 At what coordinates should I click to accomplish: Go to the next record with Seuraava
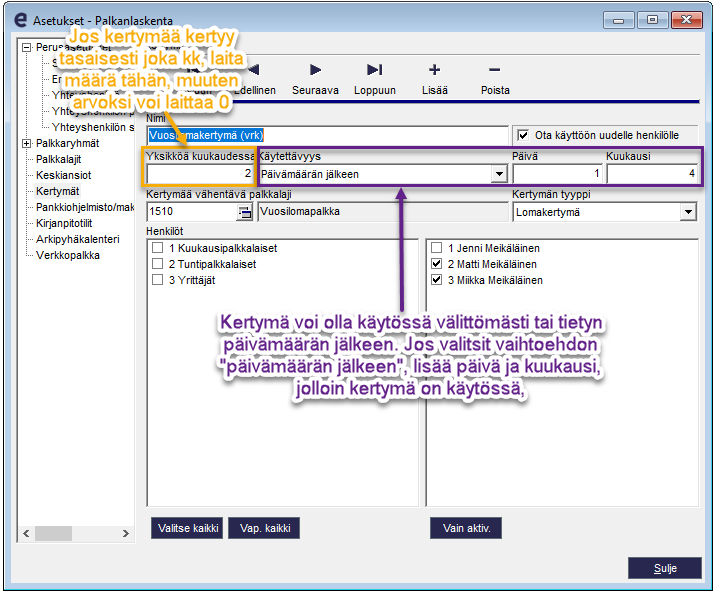pyautogui.click(x=315, y=79)
